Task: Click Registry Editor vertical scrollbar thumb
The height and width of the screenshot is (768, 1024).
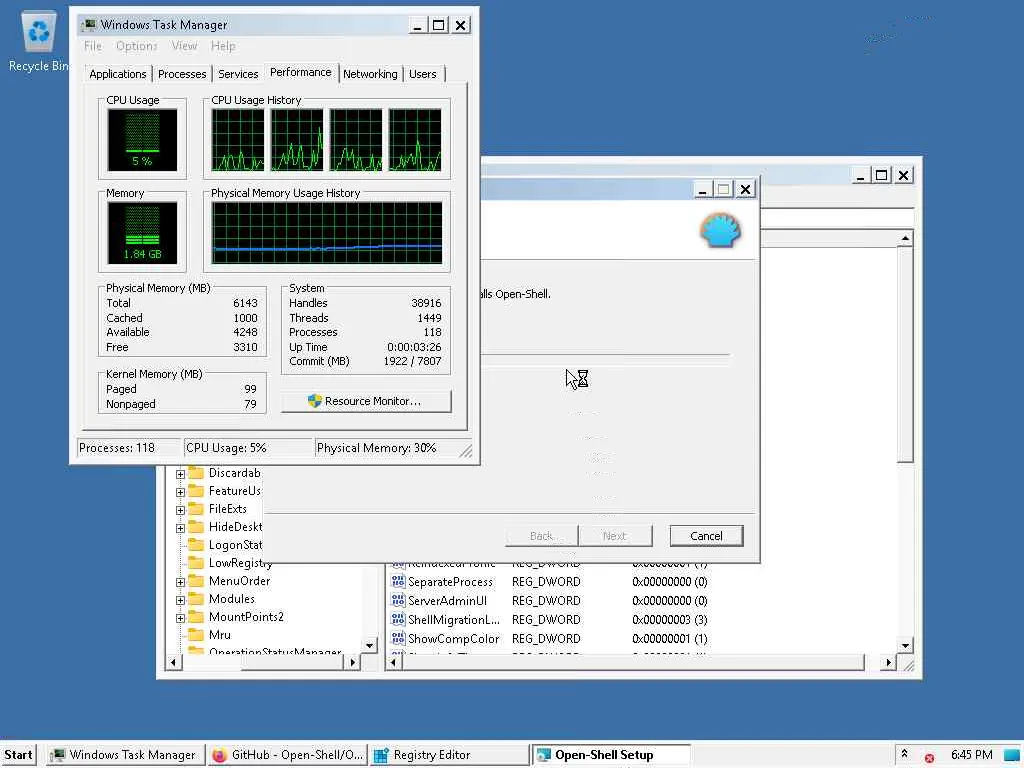Action: click(905, 355)
